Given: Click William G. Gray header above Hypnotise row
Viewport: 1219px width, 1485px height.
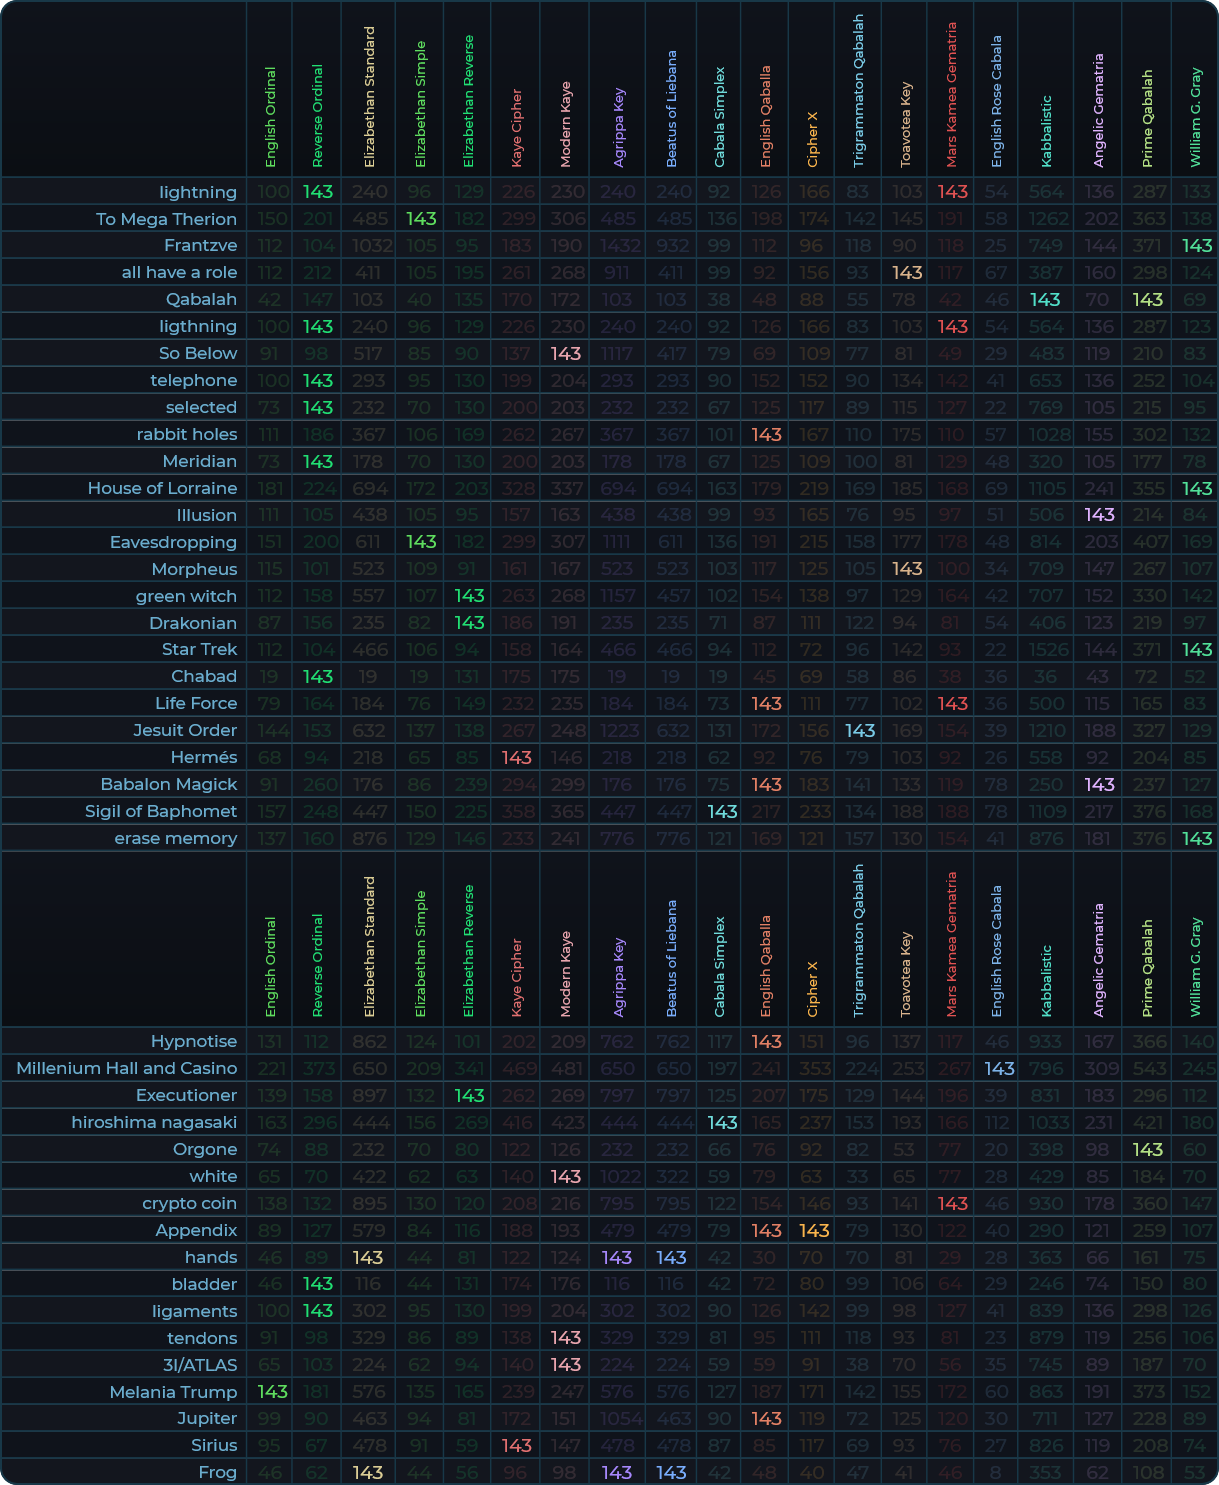Looking at the screenshot, I should pos(1196,968).
